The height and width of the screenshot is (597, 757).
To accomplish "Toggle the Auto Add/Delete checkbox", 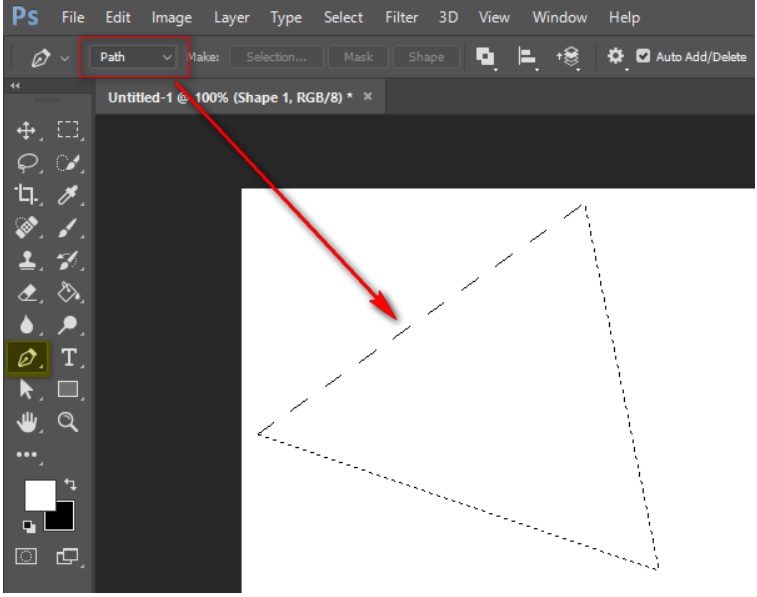I will coord(643,56).
